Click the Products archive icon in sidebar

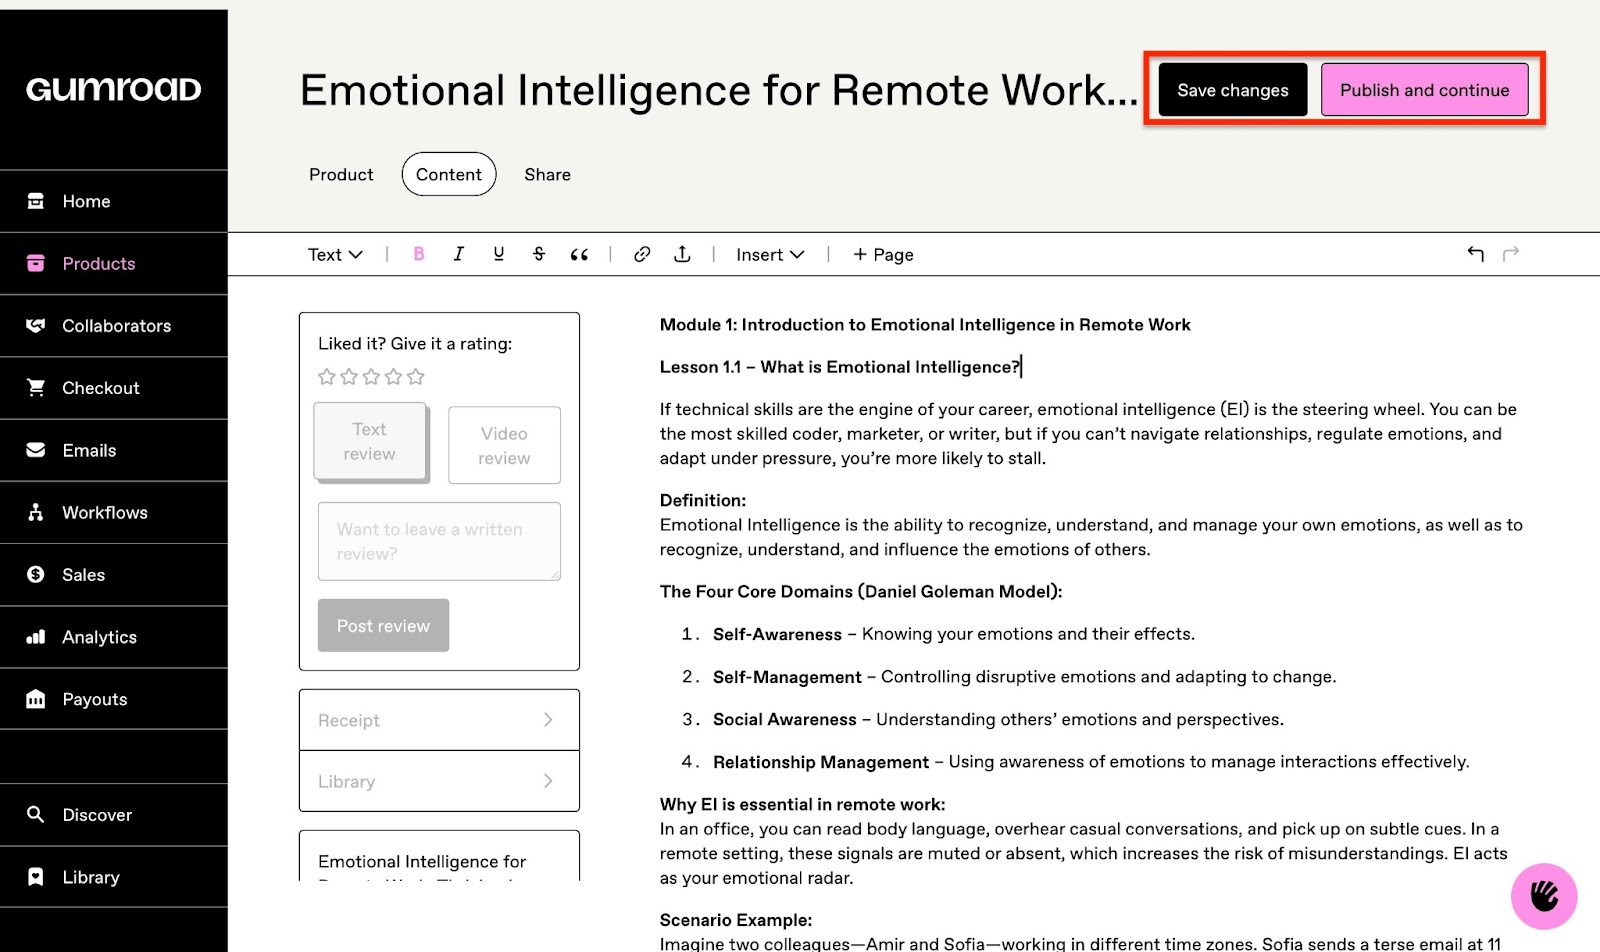click(36, 263)
